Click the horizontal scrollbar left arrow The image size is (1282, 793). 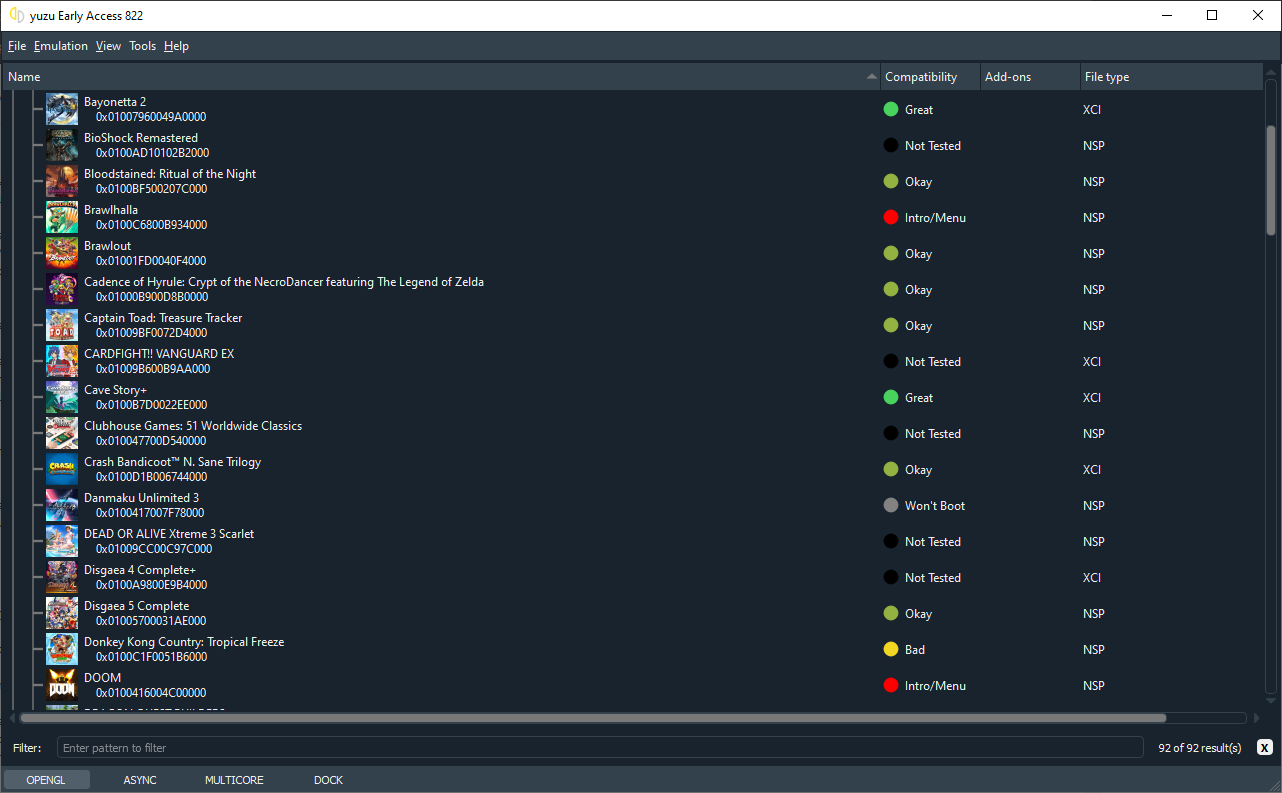(12, 718)
